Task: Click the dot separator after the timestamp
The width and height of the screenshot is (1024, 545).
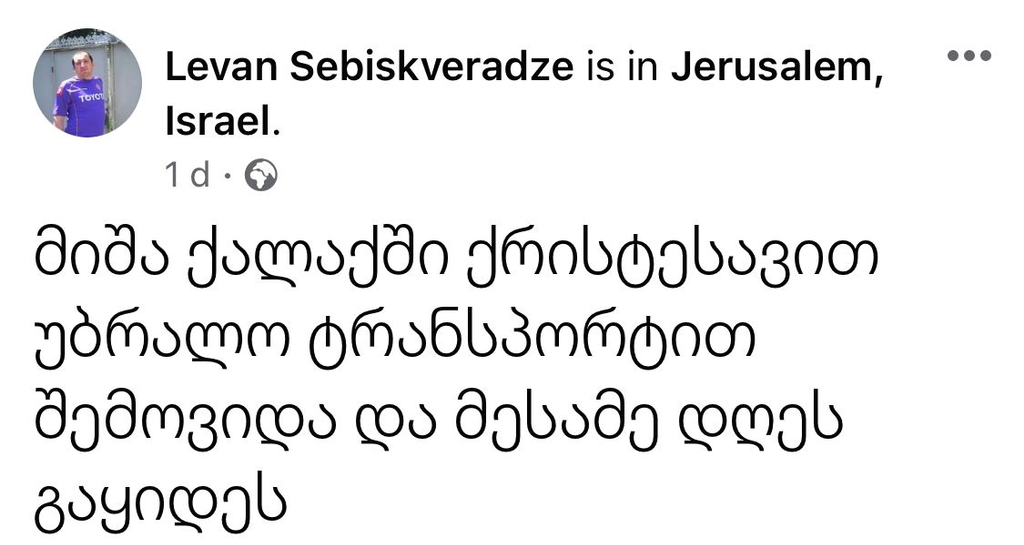Action: pos(228,177)
